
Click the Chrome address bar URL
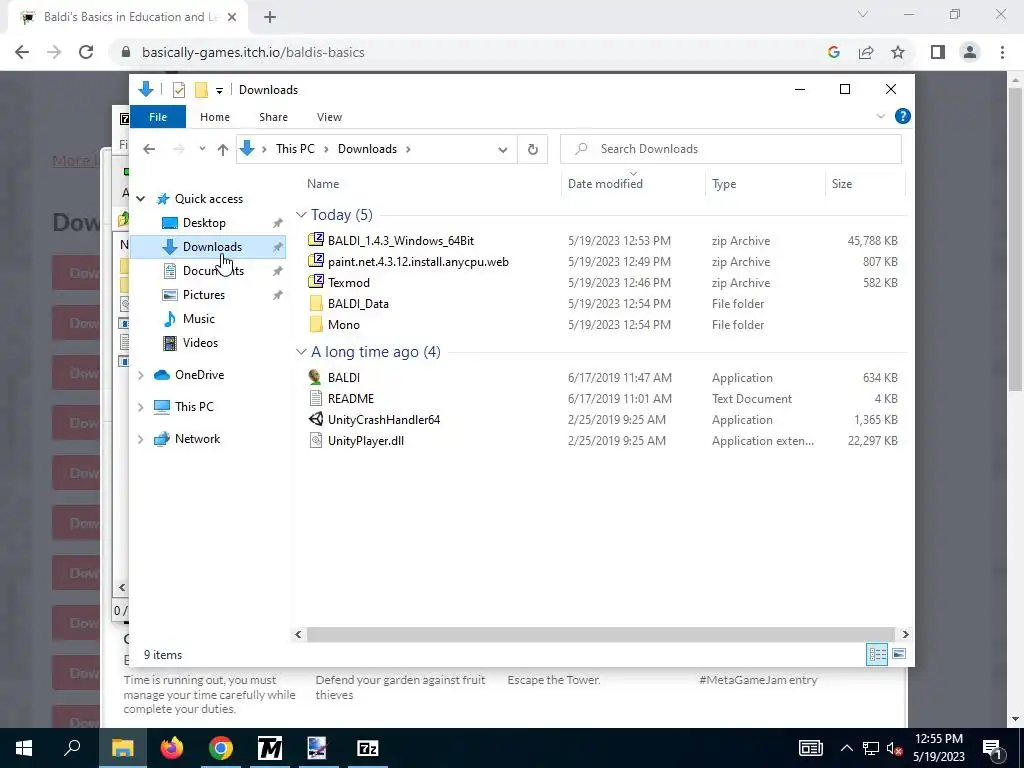[x=253, y=52]
